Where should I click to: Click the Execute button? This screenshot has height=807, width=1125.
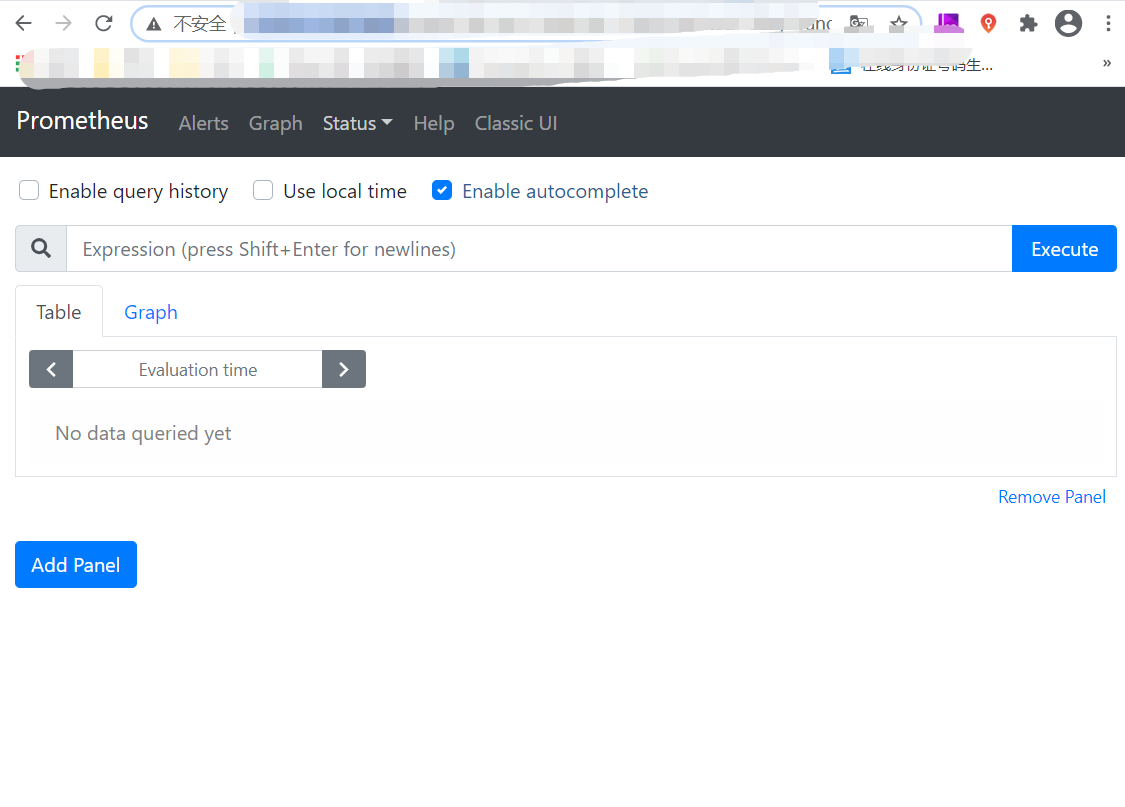(1064, 249)
